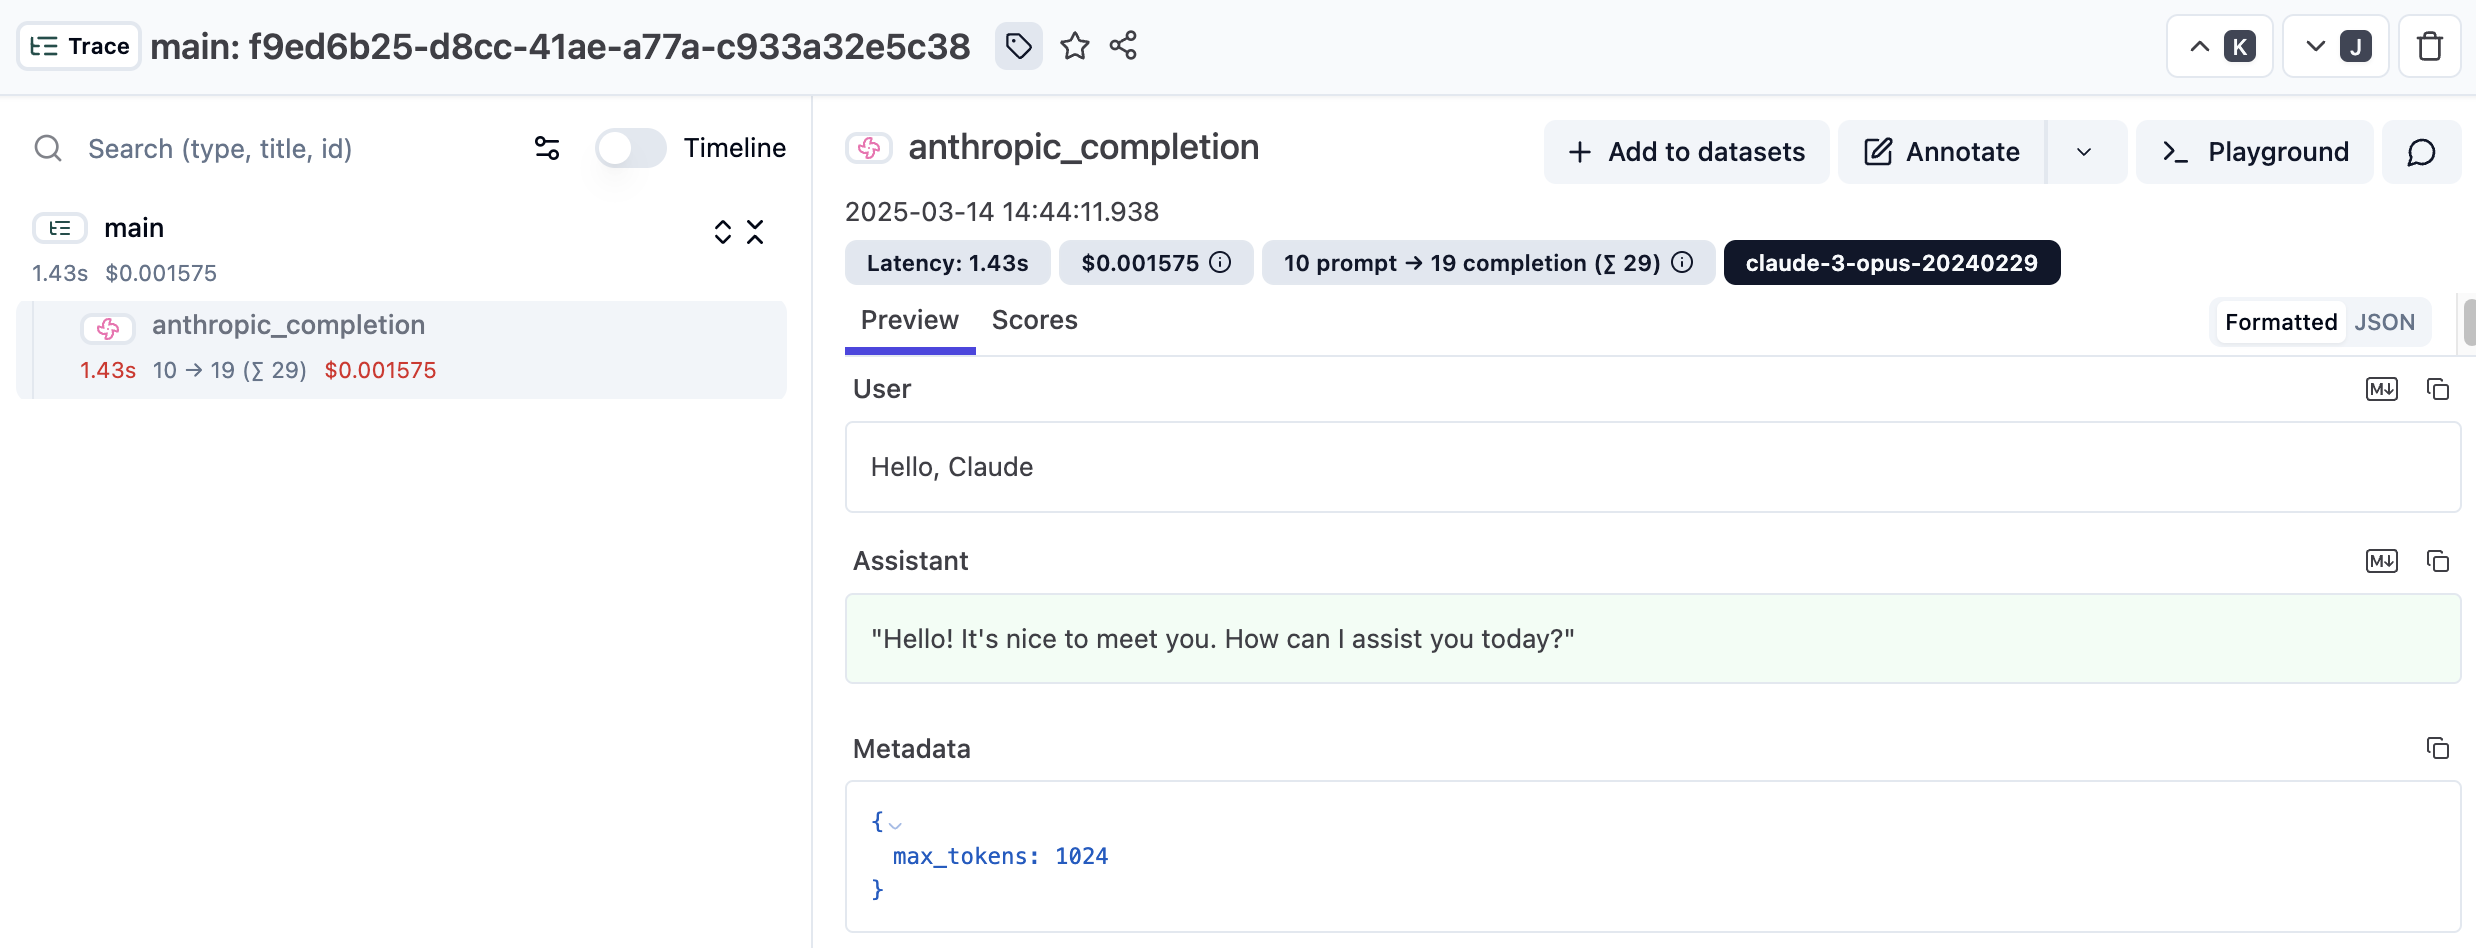Viewport: 2476px width, 948px height.
Task: Click the assistant reply text box
Action: 1653,639
